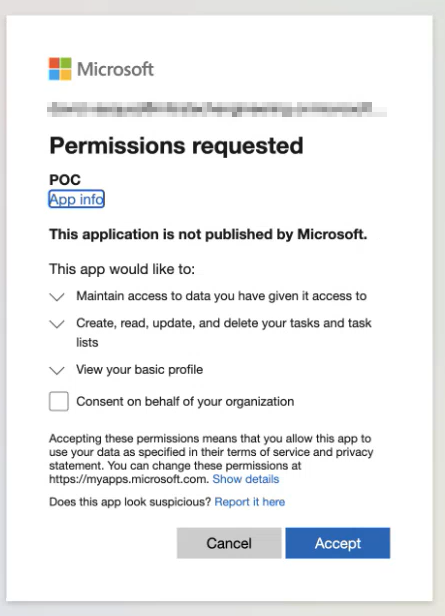The width and height of the screenshot is (445, 616).
Task: Click the 'Permissions requested' heading
Action: (176, 146)
